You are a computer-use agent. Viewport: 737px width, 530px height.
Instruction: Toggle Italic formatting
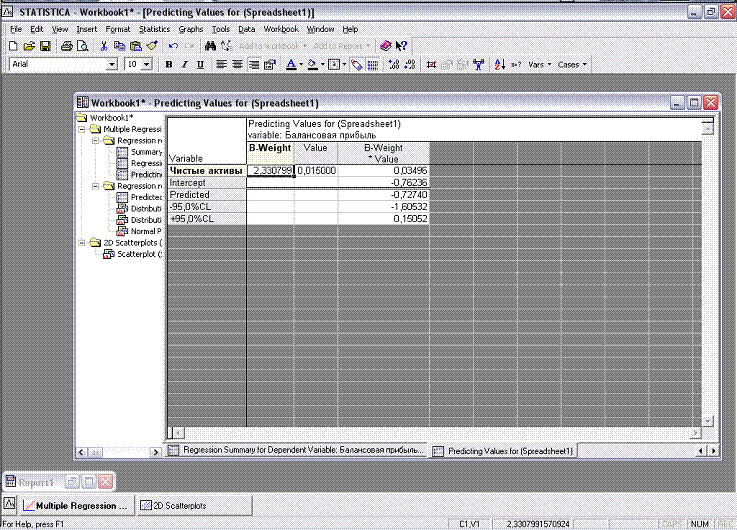point(185,64)
